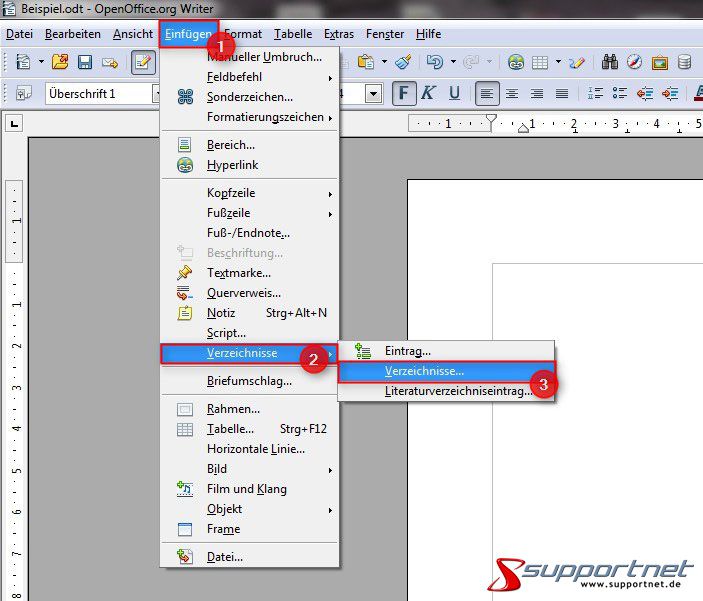Click the Film und Klang icon
Viewport: 703px width, 601px height.
coord(185,488)
